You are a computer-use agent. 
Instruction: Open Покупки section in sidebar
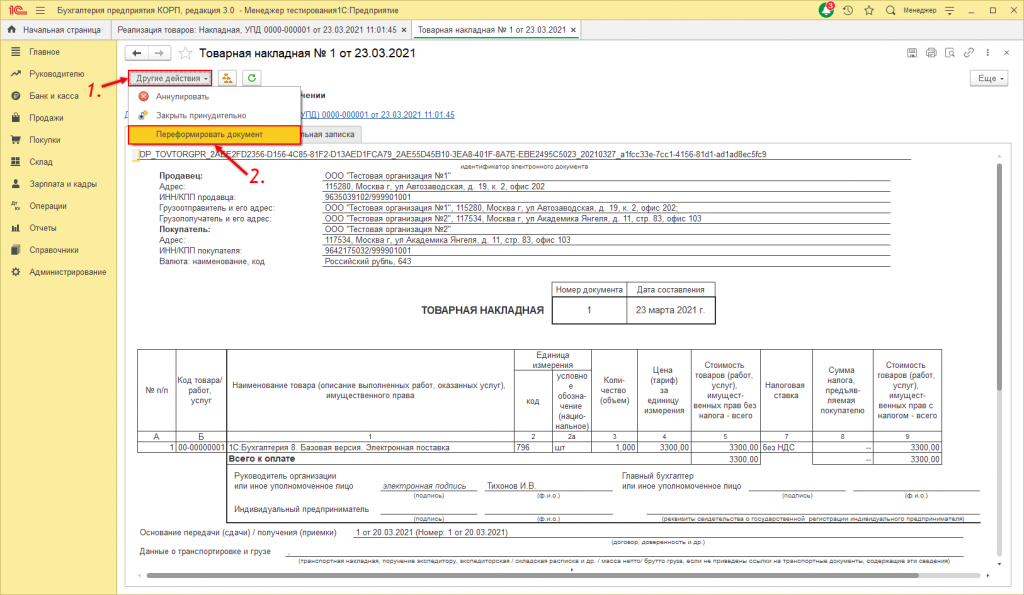[x=44, y=140]
